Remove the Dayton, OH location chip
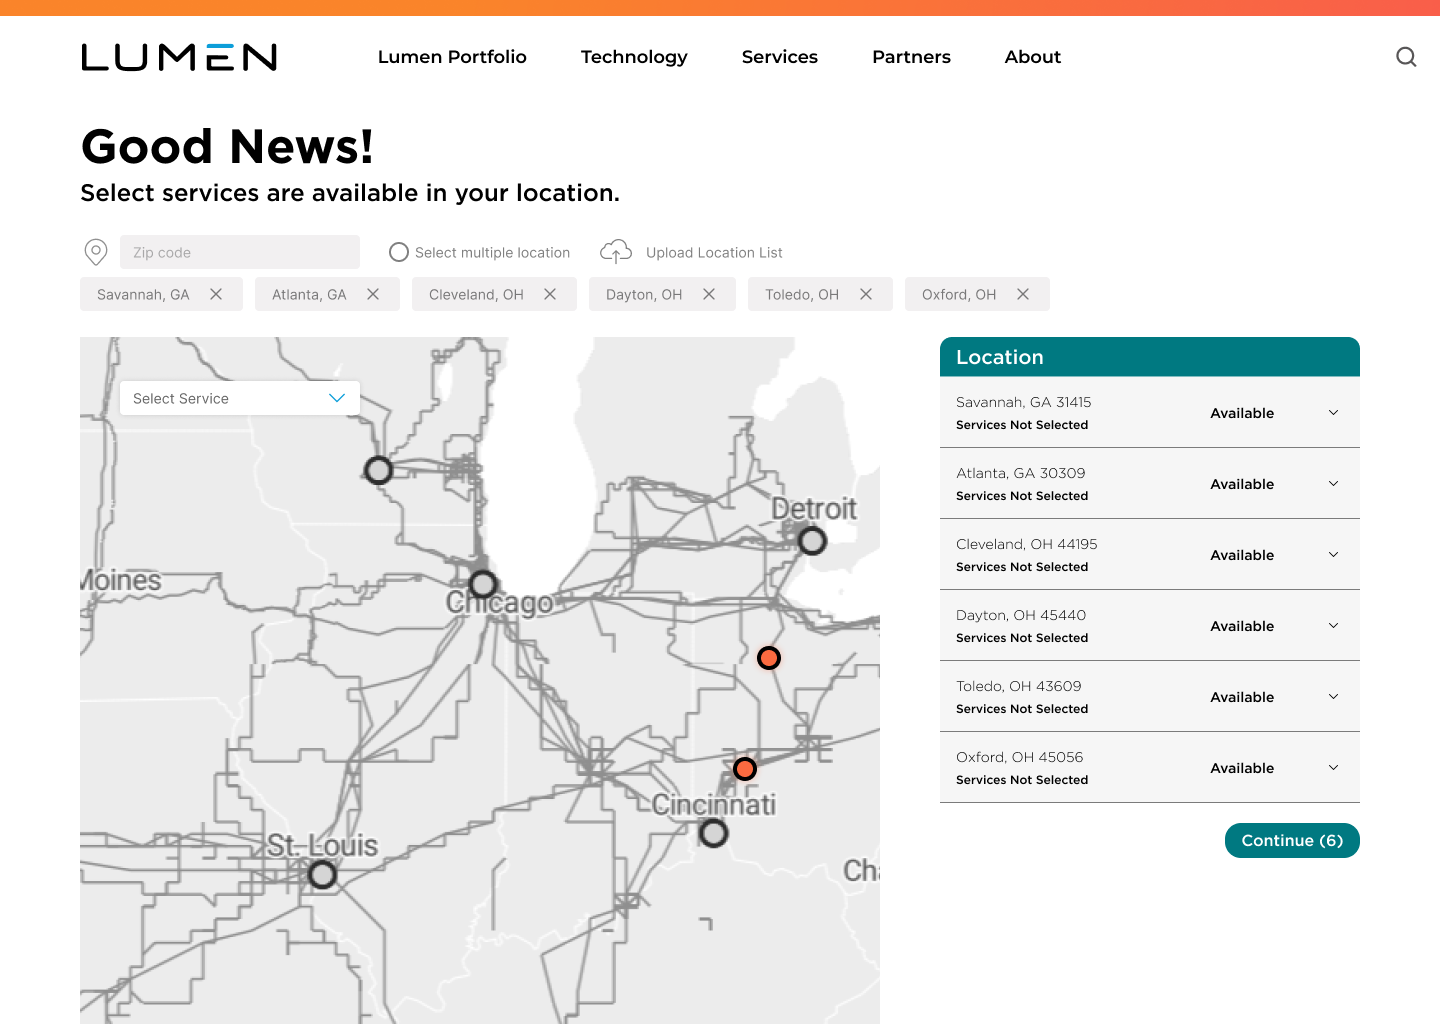Image resolution: width=1440 pixels, height=1024 pixels. point(709,294)
